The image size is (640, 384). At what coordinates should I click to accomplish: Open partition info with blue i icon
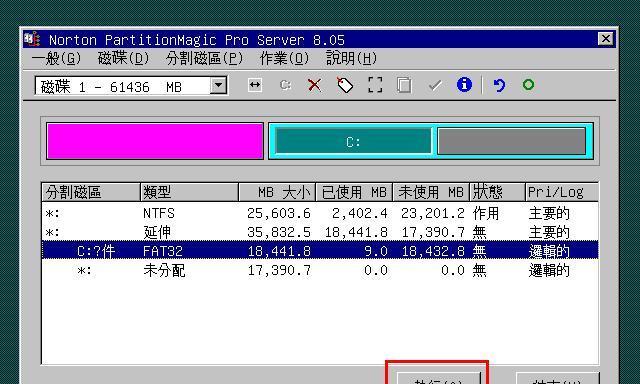tap(464, 85)
